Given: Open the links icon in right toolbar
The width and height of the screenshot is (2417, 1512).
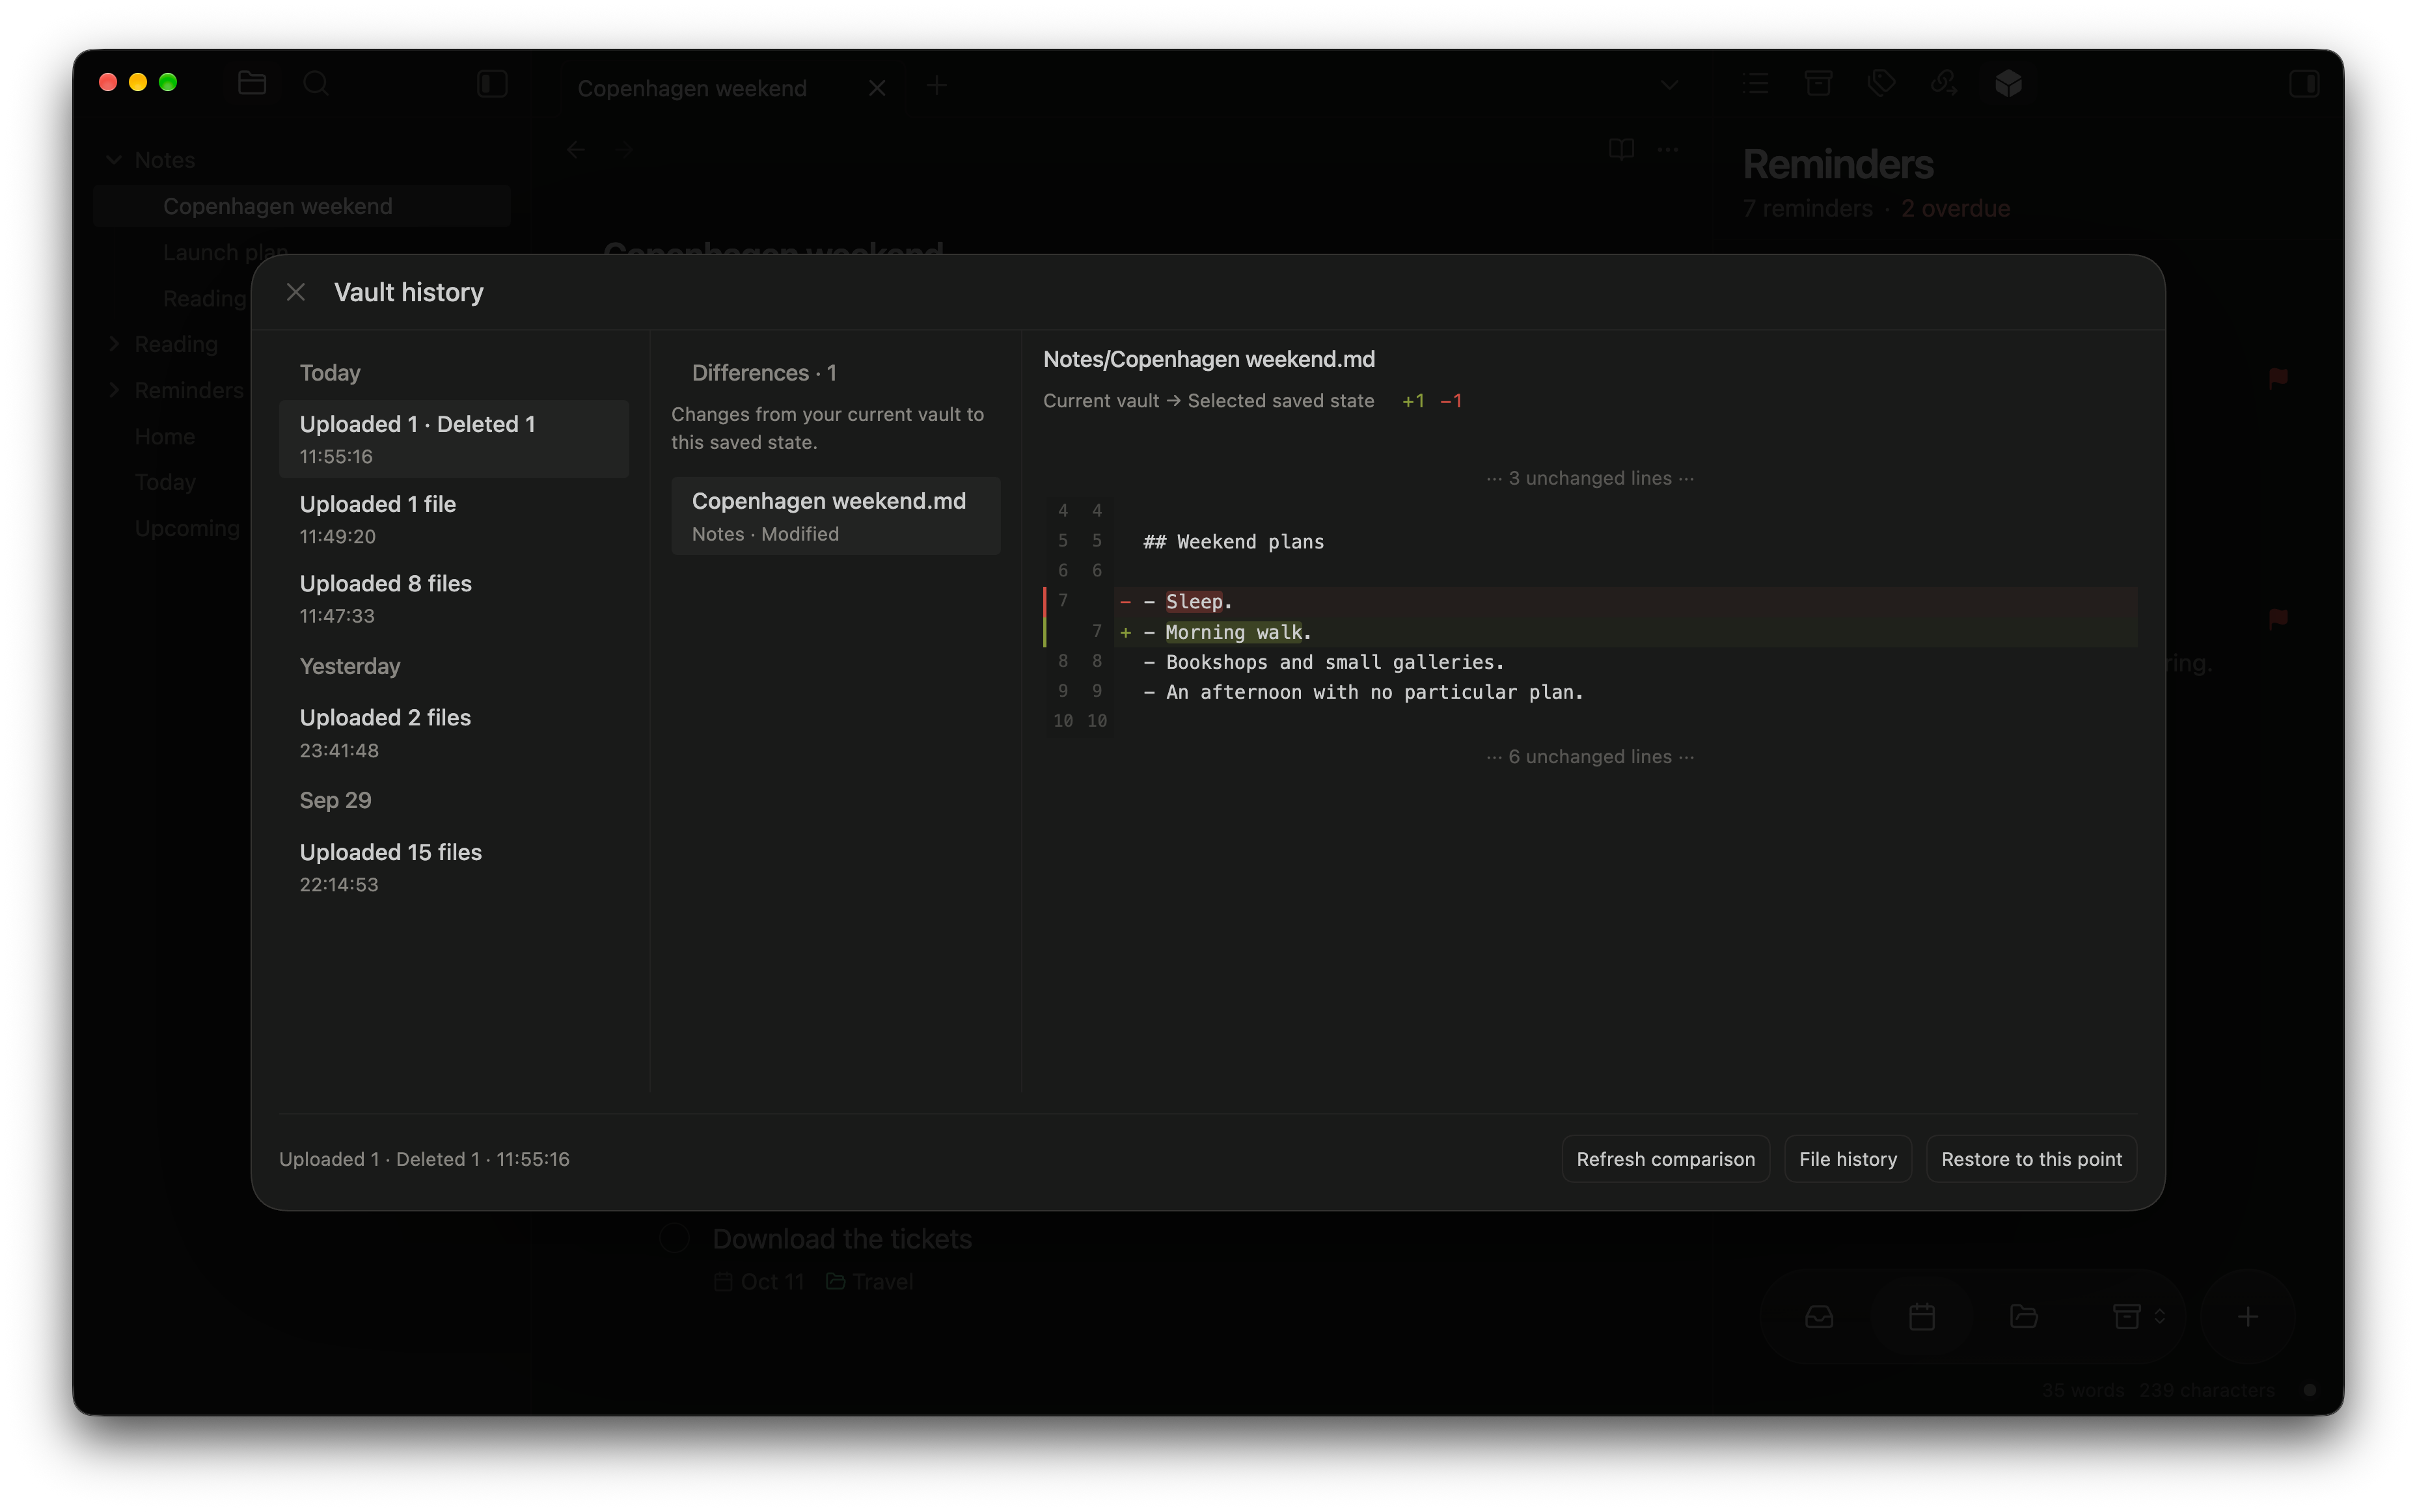Looking at the screenshot, I should pyautogui.click(x=1944, y=83).
